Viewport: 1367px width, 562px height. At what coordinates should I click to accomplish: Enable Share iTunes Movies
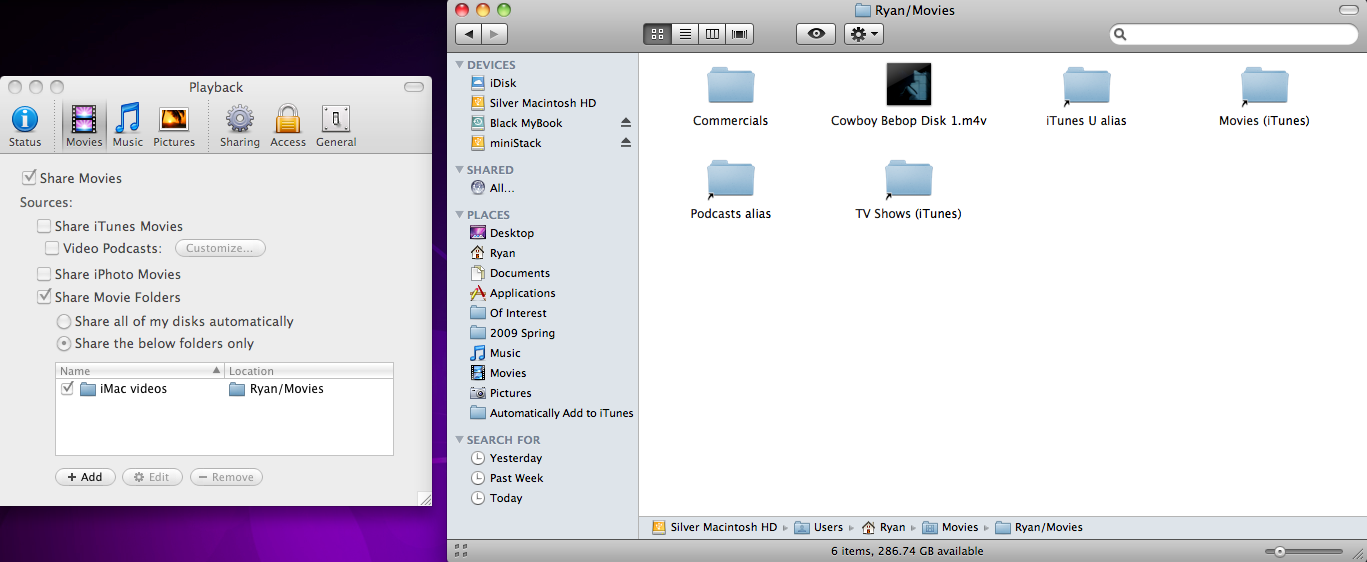(x=44, y=226)
